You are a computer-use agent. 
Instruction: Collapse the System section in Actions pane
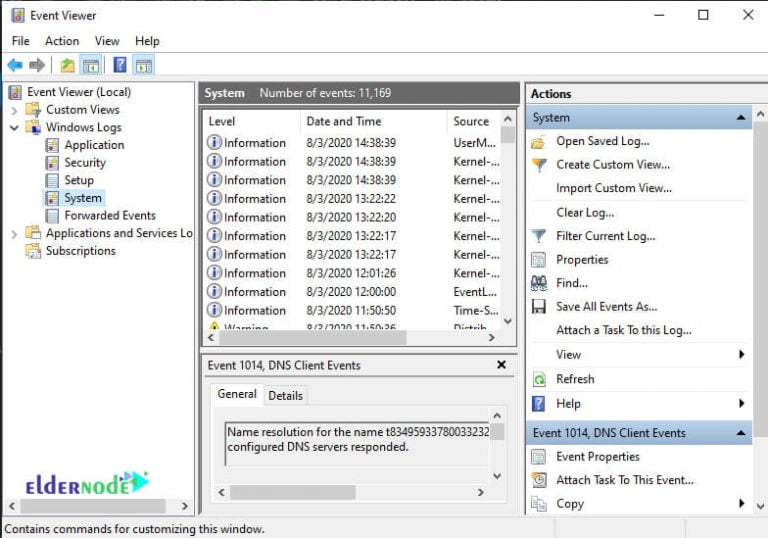click(741, 117)
